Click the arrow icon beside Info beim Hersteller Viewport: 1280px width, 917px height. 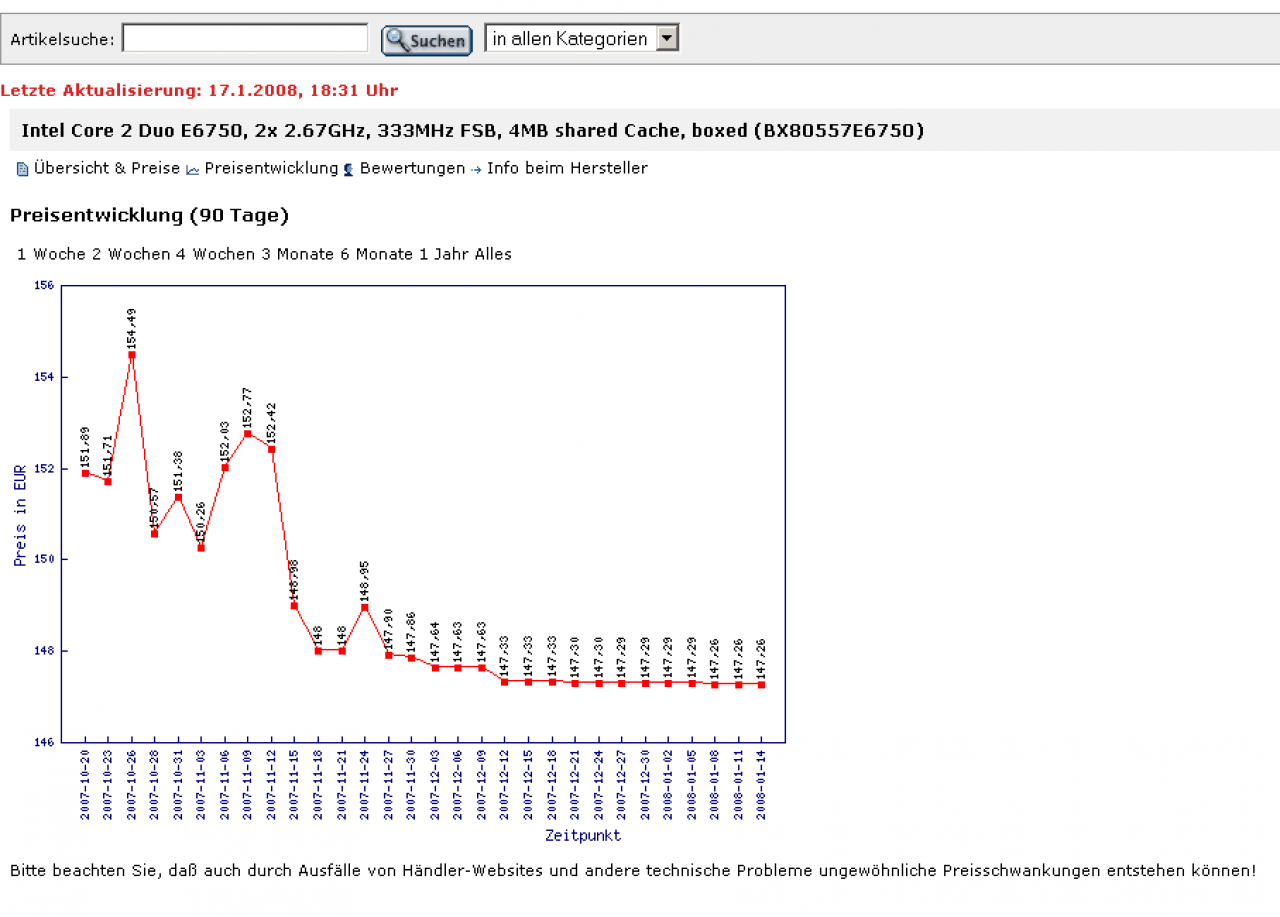point(476,170)
